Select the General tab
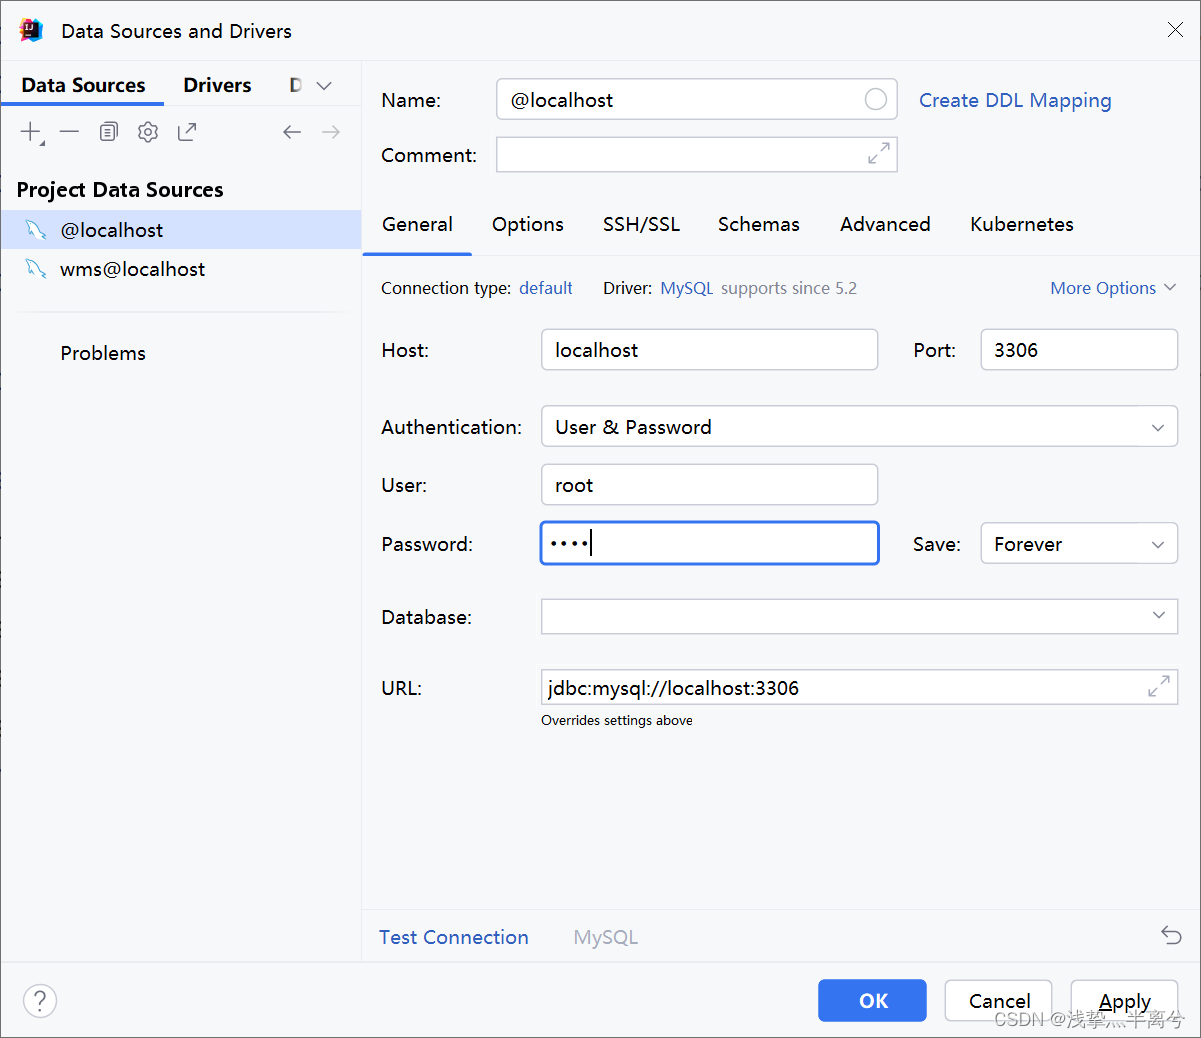 click(x=417, y=224)
